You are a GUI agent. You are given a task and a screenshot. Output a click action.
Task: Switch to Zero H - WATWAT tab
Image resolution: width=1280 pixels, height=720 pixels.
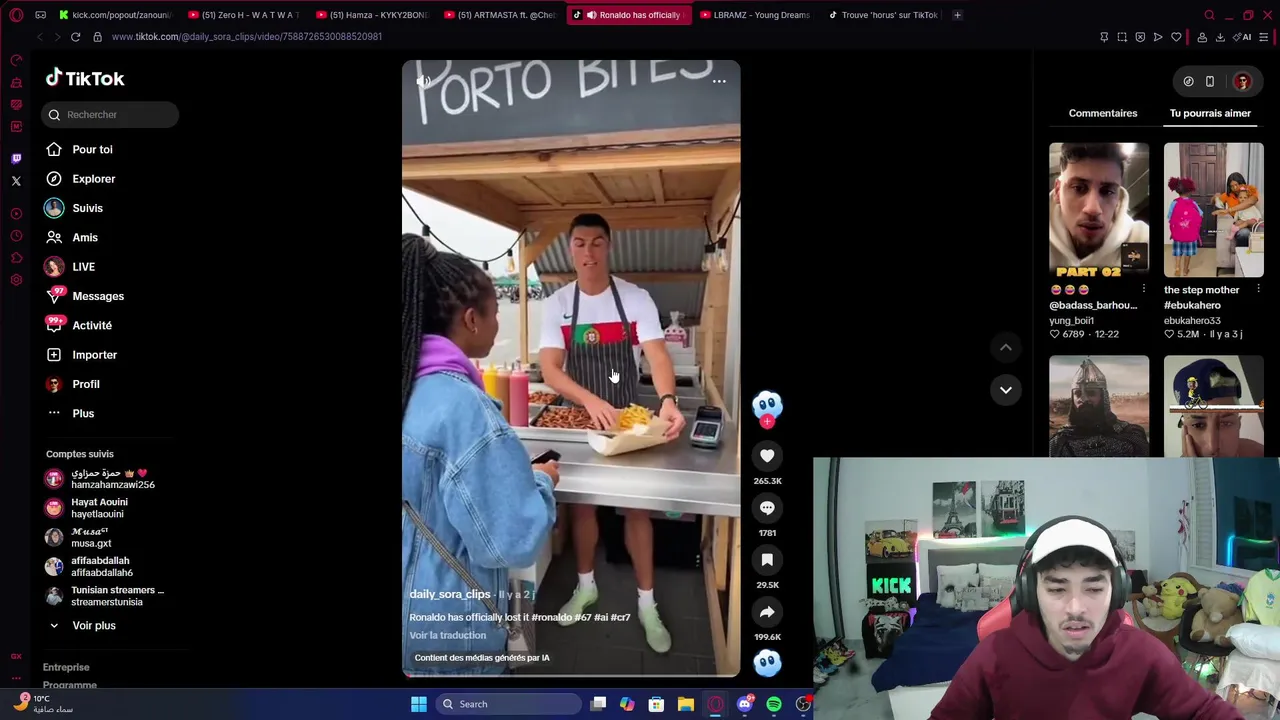pos(245,15)
